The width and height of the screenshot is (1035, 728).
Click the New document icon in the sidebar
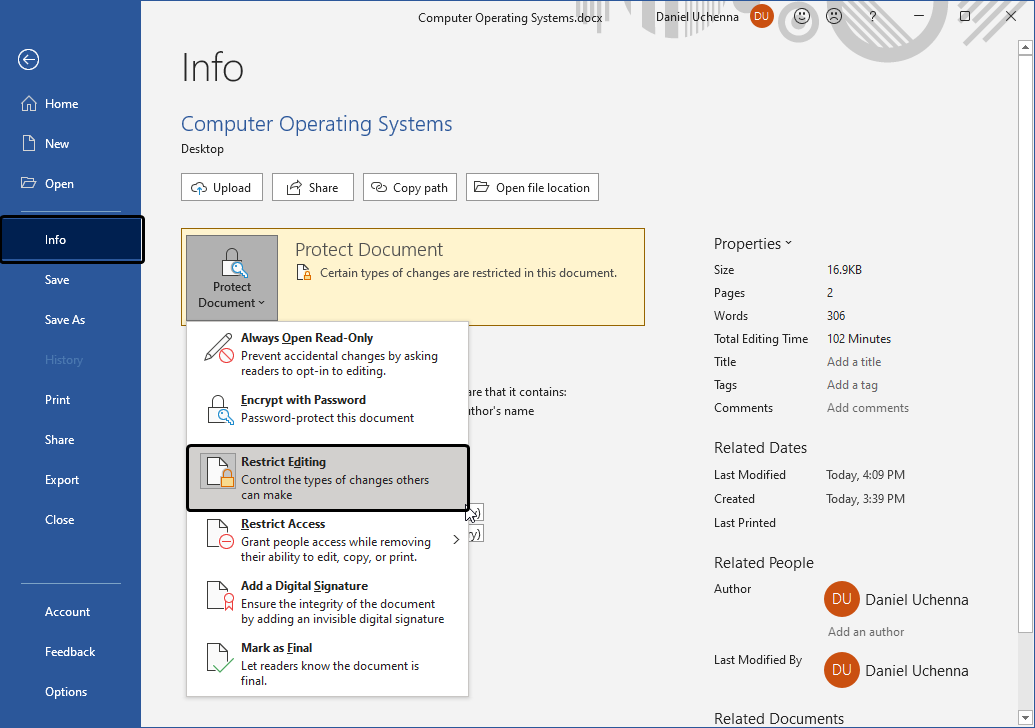(x=31, y=143)
